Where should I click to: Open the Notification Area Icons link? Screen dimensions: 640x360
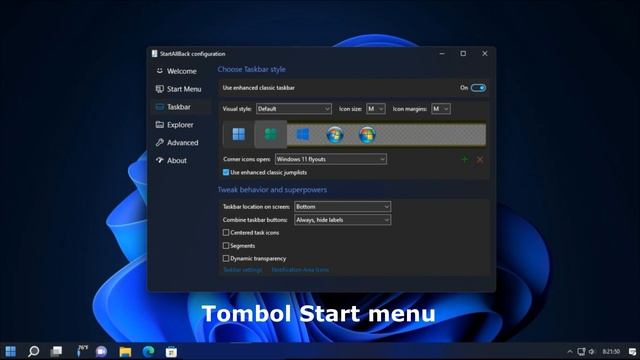[x=300, y=270]
